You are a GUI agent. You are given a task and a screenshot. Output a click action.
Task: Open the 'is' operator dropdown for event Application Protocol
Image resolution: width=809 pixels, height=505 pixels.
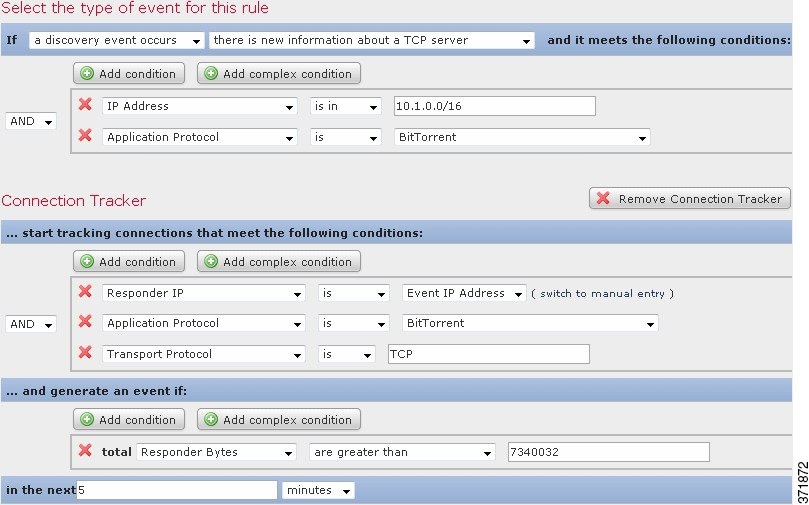pyautogui.click(x=346, y=137)
